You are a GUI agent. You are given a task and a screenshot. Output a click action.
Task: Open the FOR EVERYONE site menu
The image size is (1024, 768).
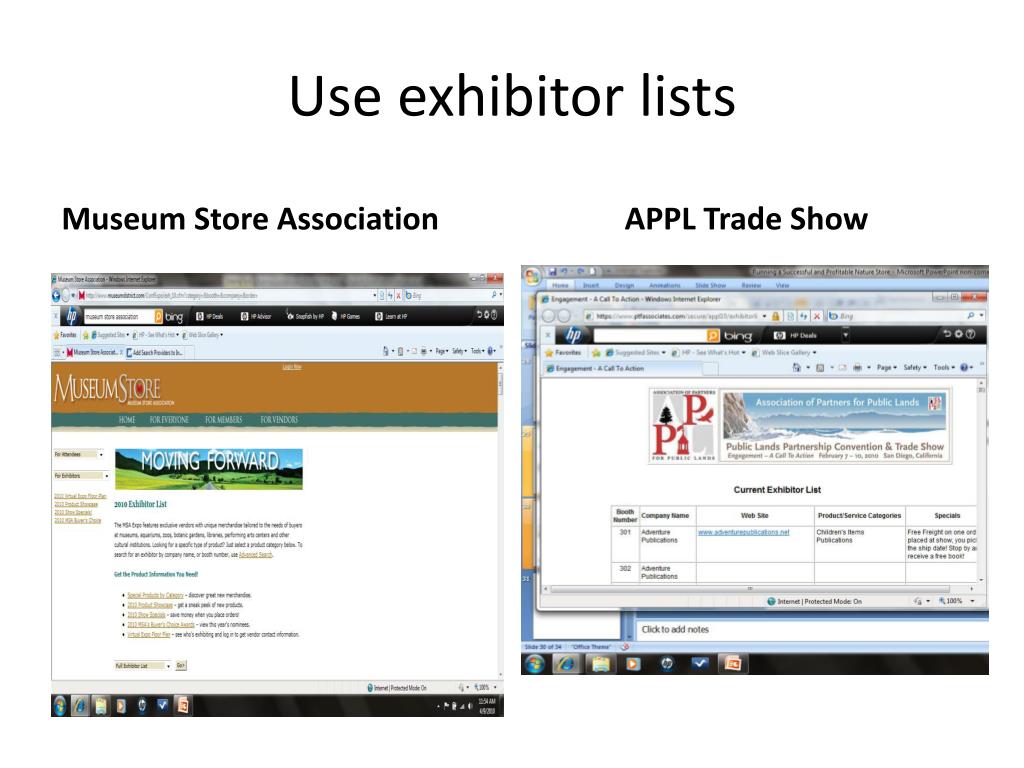point(169,420)
